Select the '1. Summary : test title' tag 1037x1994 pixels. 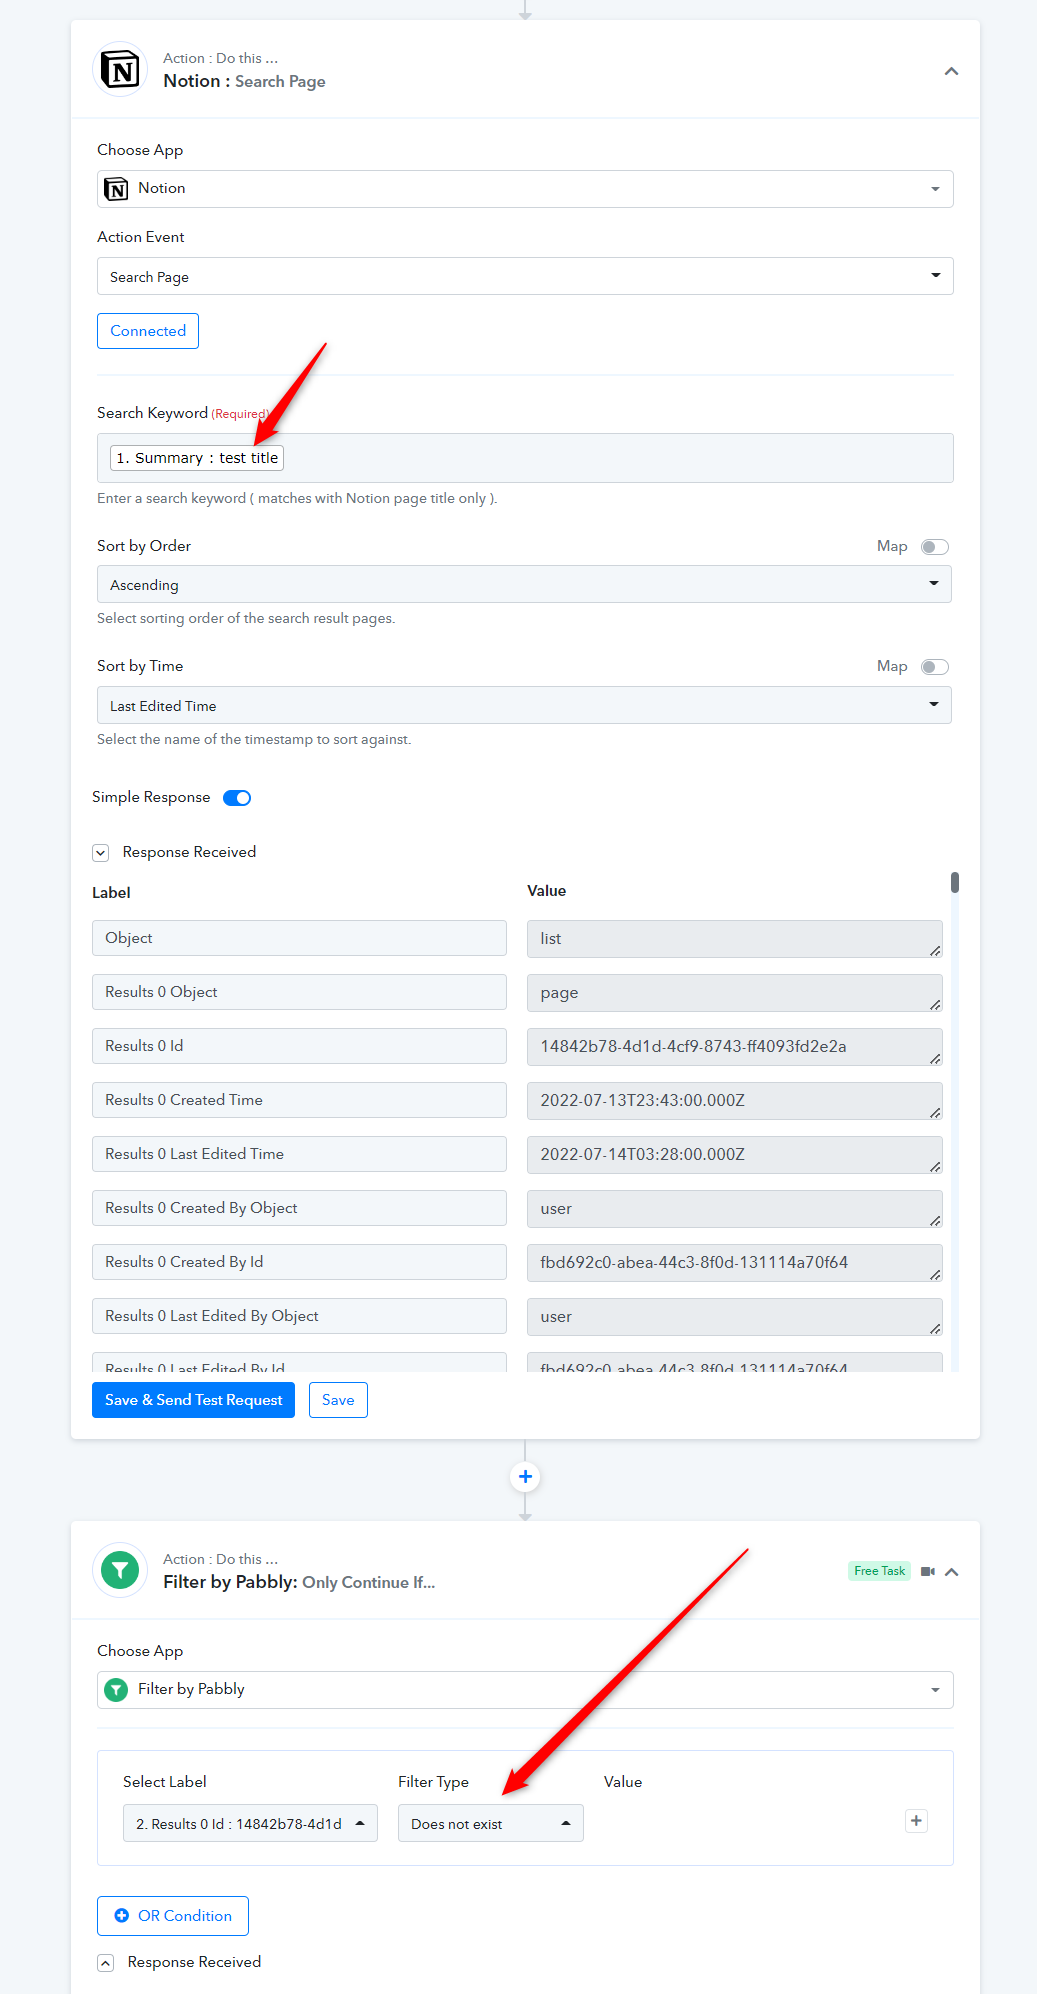pos(197,458)
